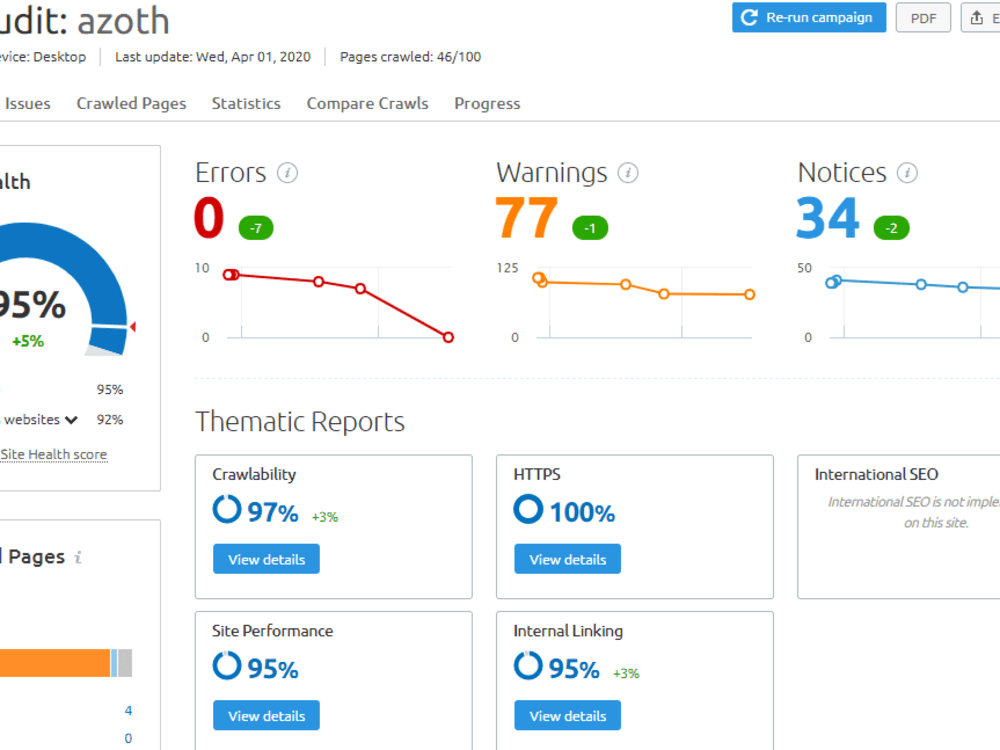
Task: Select last point on Warnings chart
Action: pos(750,294)
